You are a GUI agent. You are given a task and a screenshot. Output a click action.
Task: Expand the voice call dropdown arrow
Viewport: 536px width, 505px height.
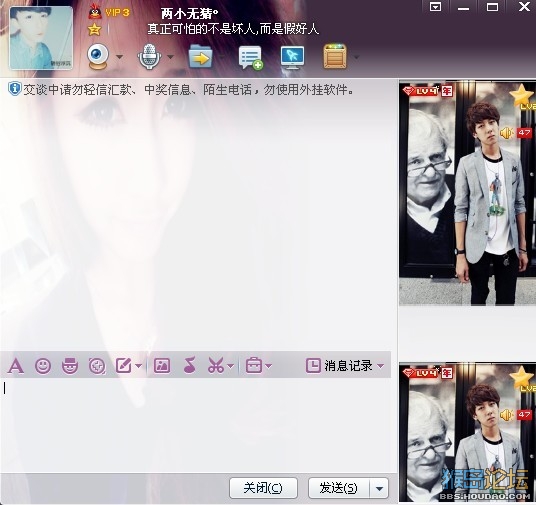[x=170, y=57]
